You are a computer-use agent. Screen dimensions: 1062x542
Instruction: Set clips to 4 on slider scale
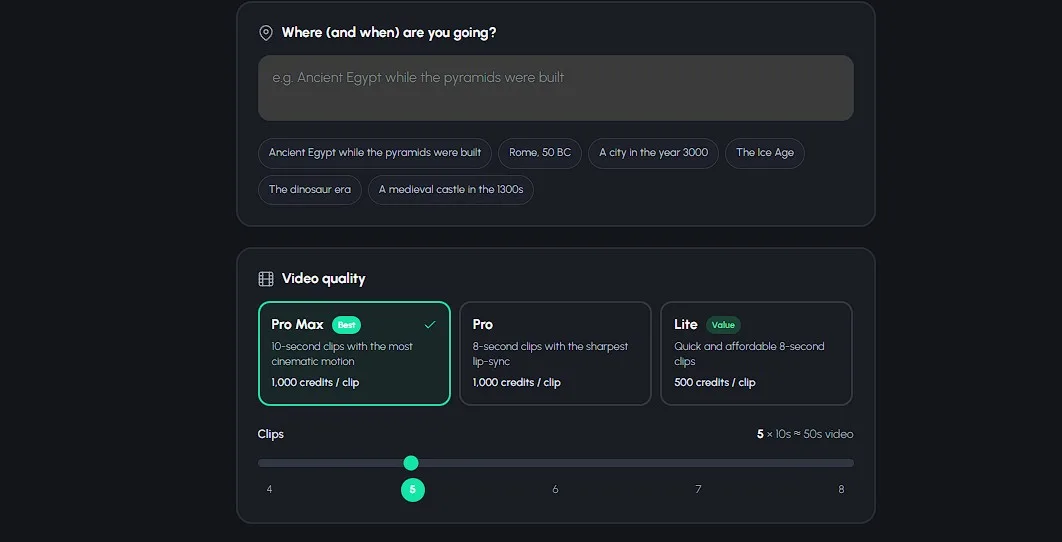[270, 489]
